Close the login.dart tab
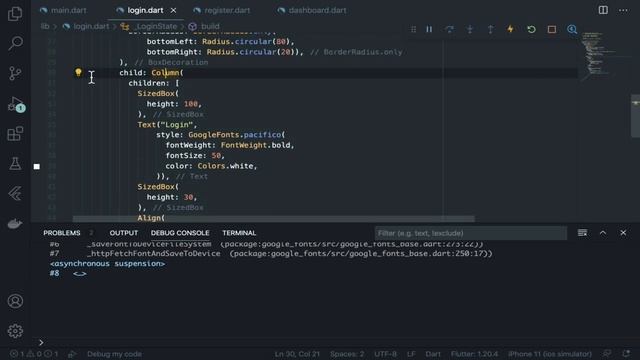The height and width of the screenshot is (360, 640). (173, 10)
